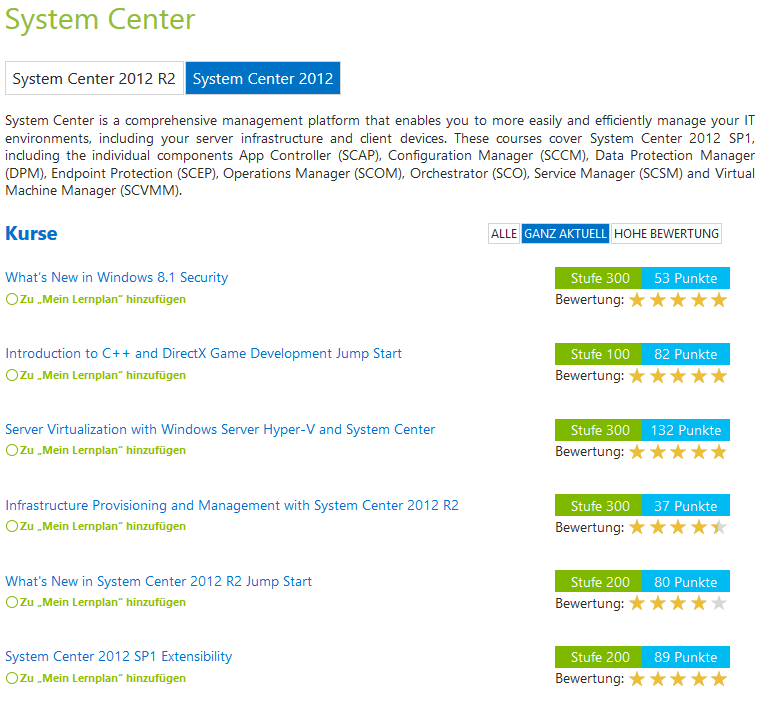This screenshot has width=769, height=714.
Task: Click the 82 Punkte badge
Action: 686,354
